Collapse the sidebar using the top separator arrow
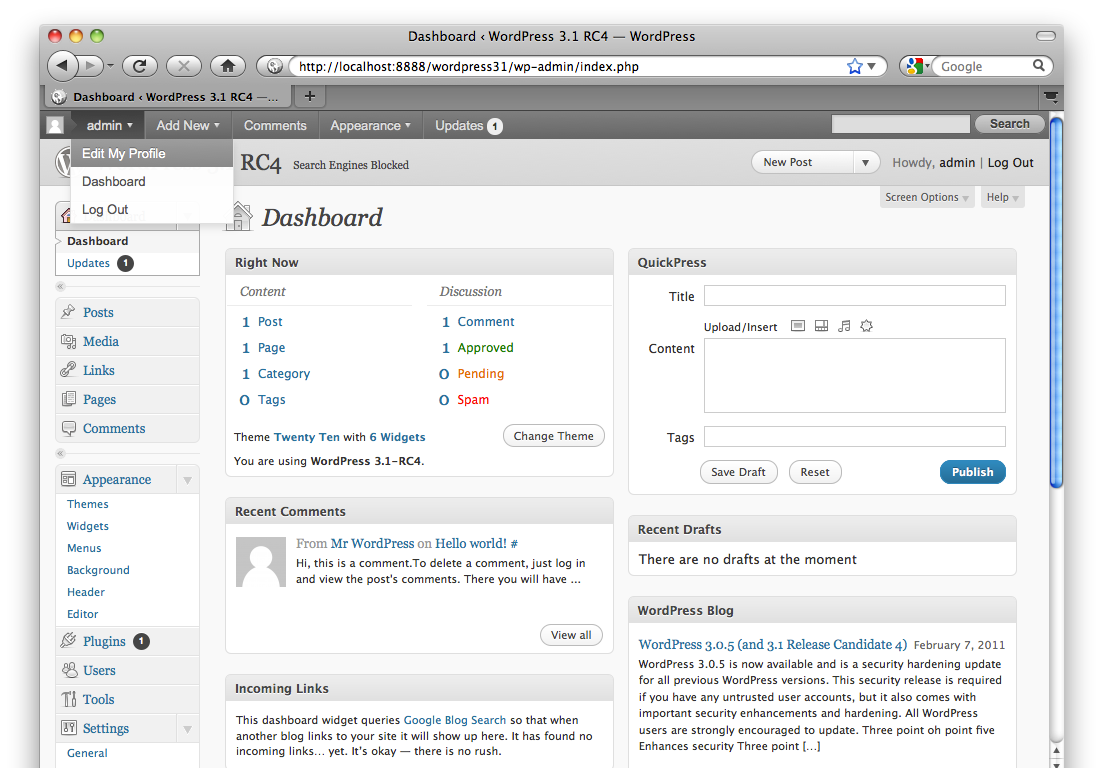Image resolution: width=1104 pixels, height=768 pixels. click(61, 287)
